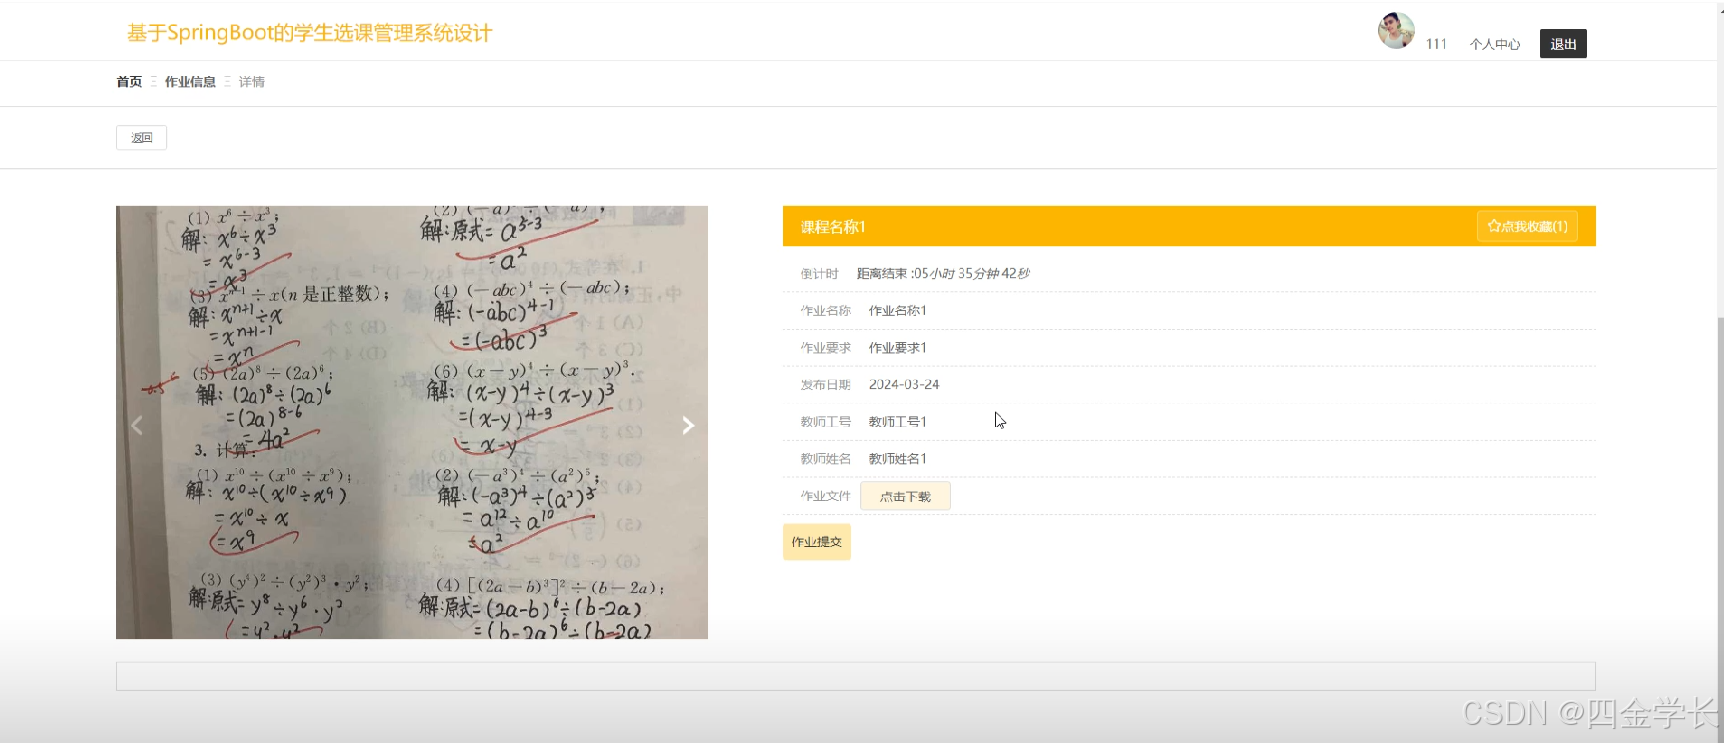Click the countdown text 距离结束
The image size is (1724, 743).
[x=943, y=273]
